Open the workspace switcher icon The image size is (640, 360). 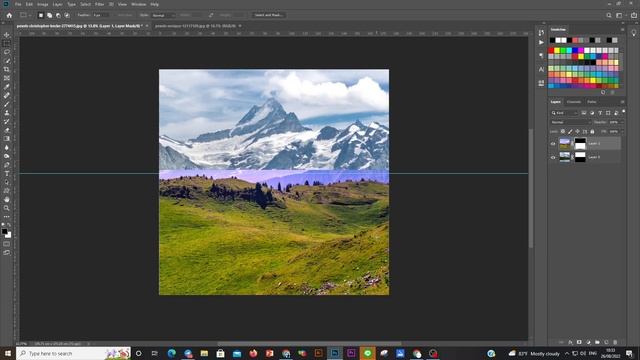[x=620, y=15]
